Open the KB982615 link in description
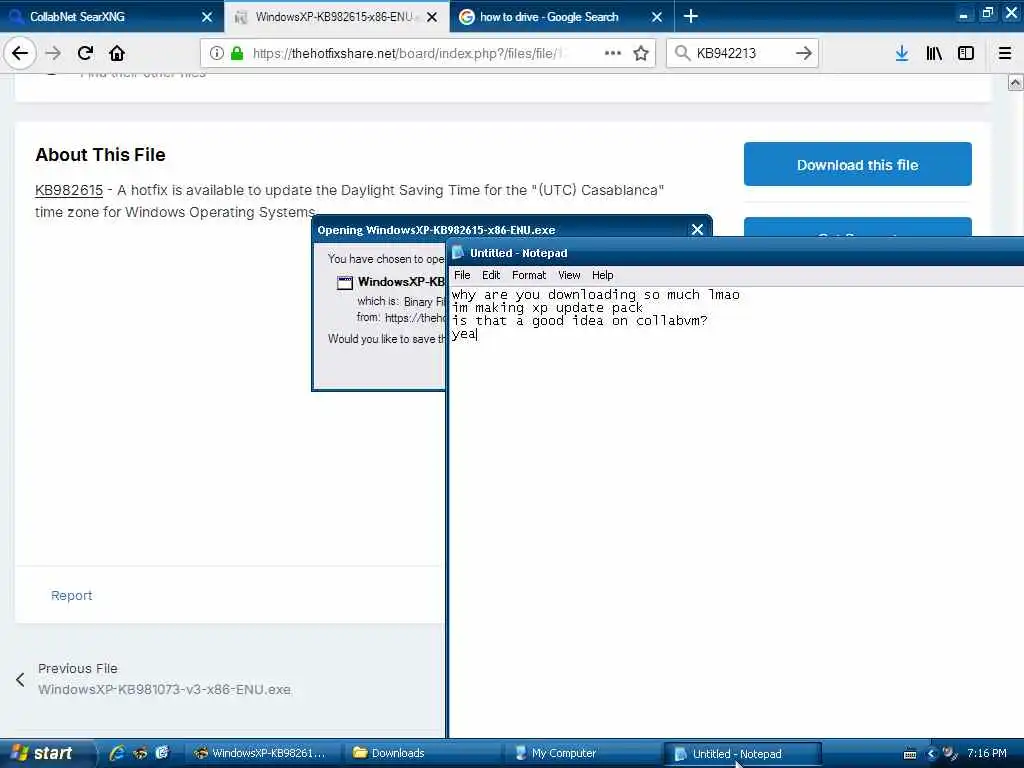1024x768 pixels. (x=69, y=190)
